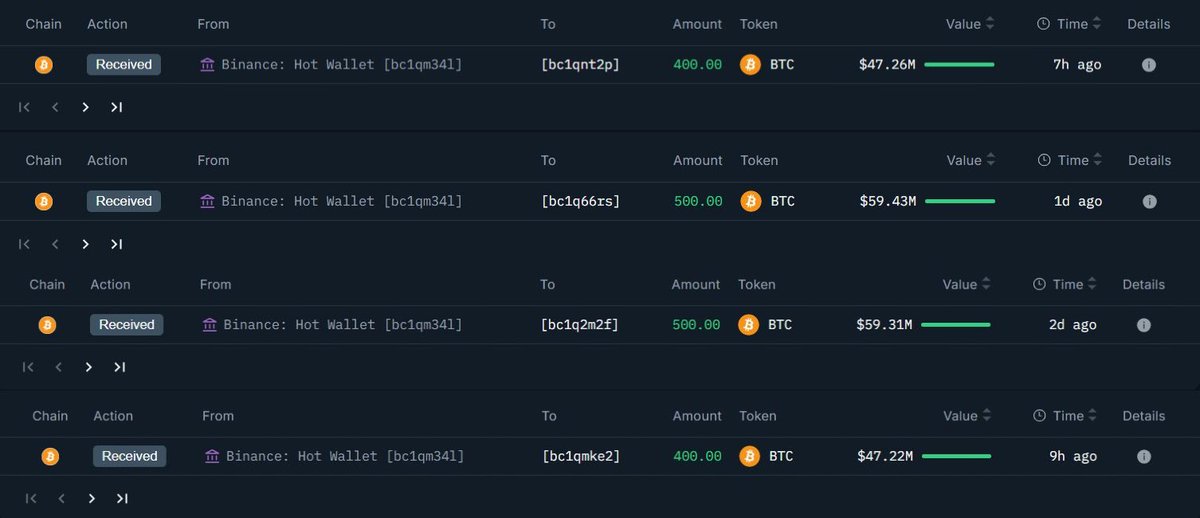
Task: Click the Bitcoin chain icon in the [bc1q66rs] row
Action: click(x=44, y=202)
